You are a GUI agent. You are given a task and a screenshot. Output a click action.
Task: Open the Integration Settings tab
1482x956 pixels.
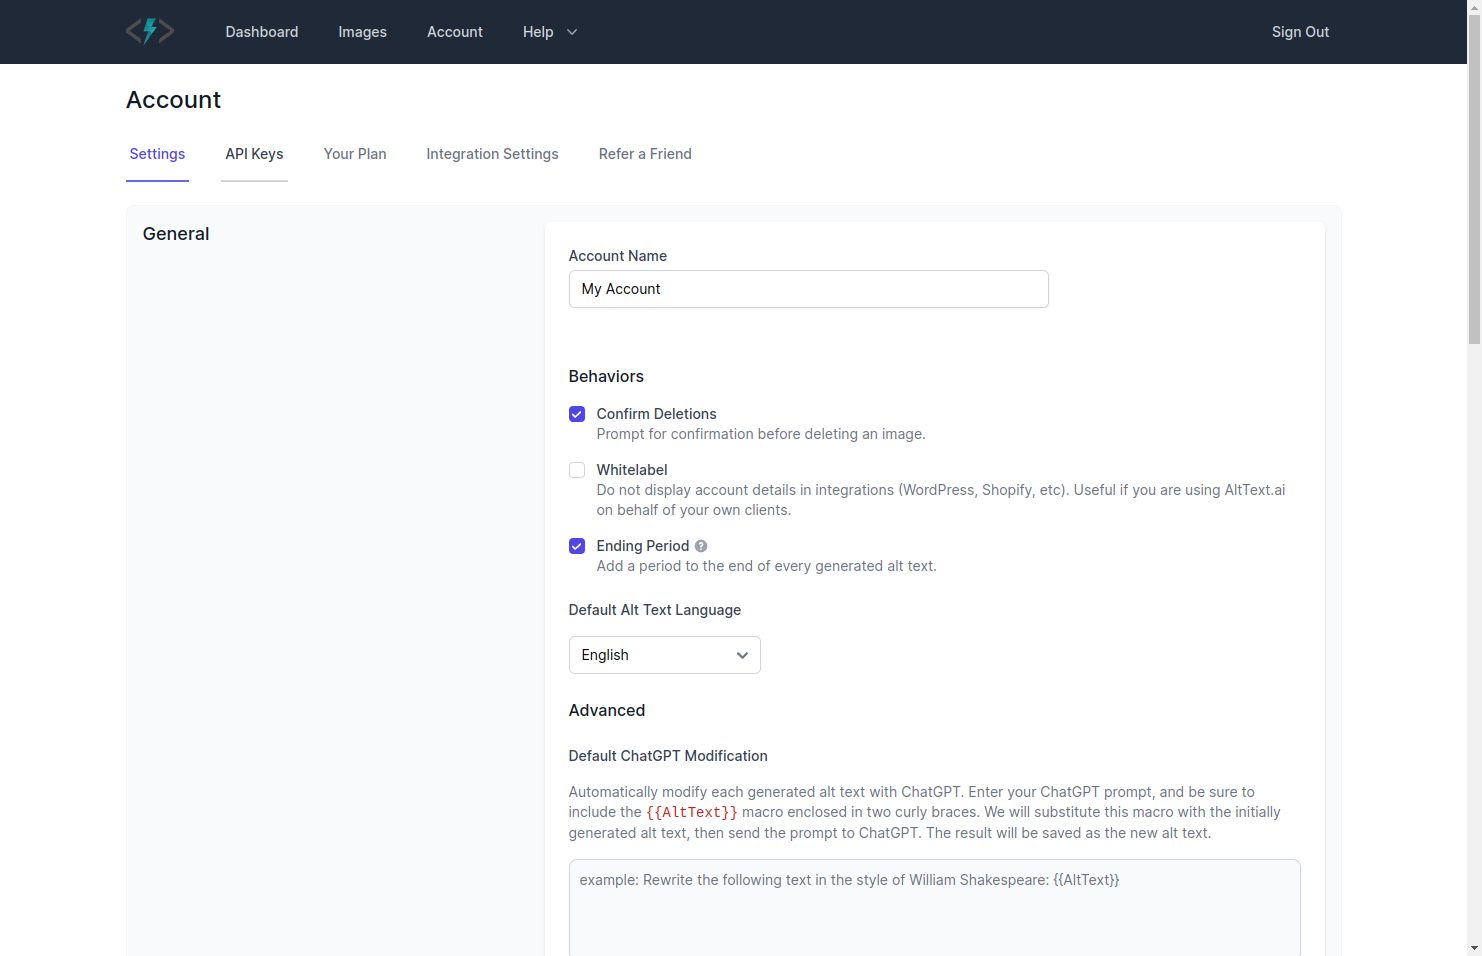coord(492,154)
